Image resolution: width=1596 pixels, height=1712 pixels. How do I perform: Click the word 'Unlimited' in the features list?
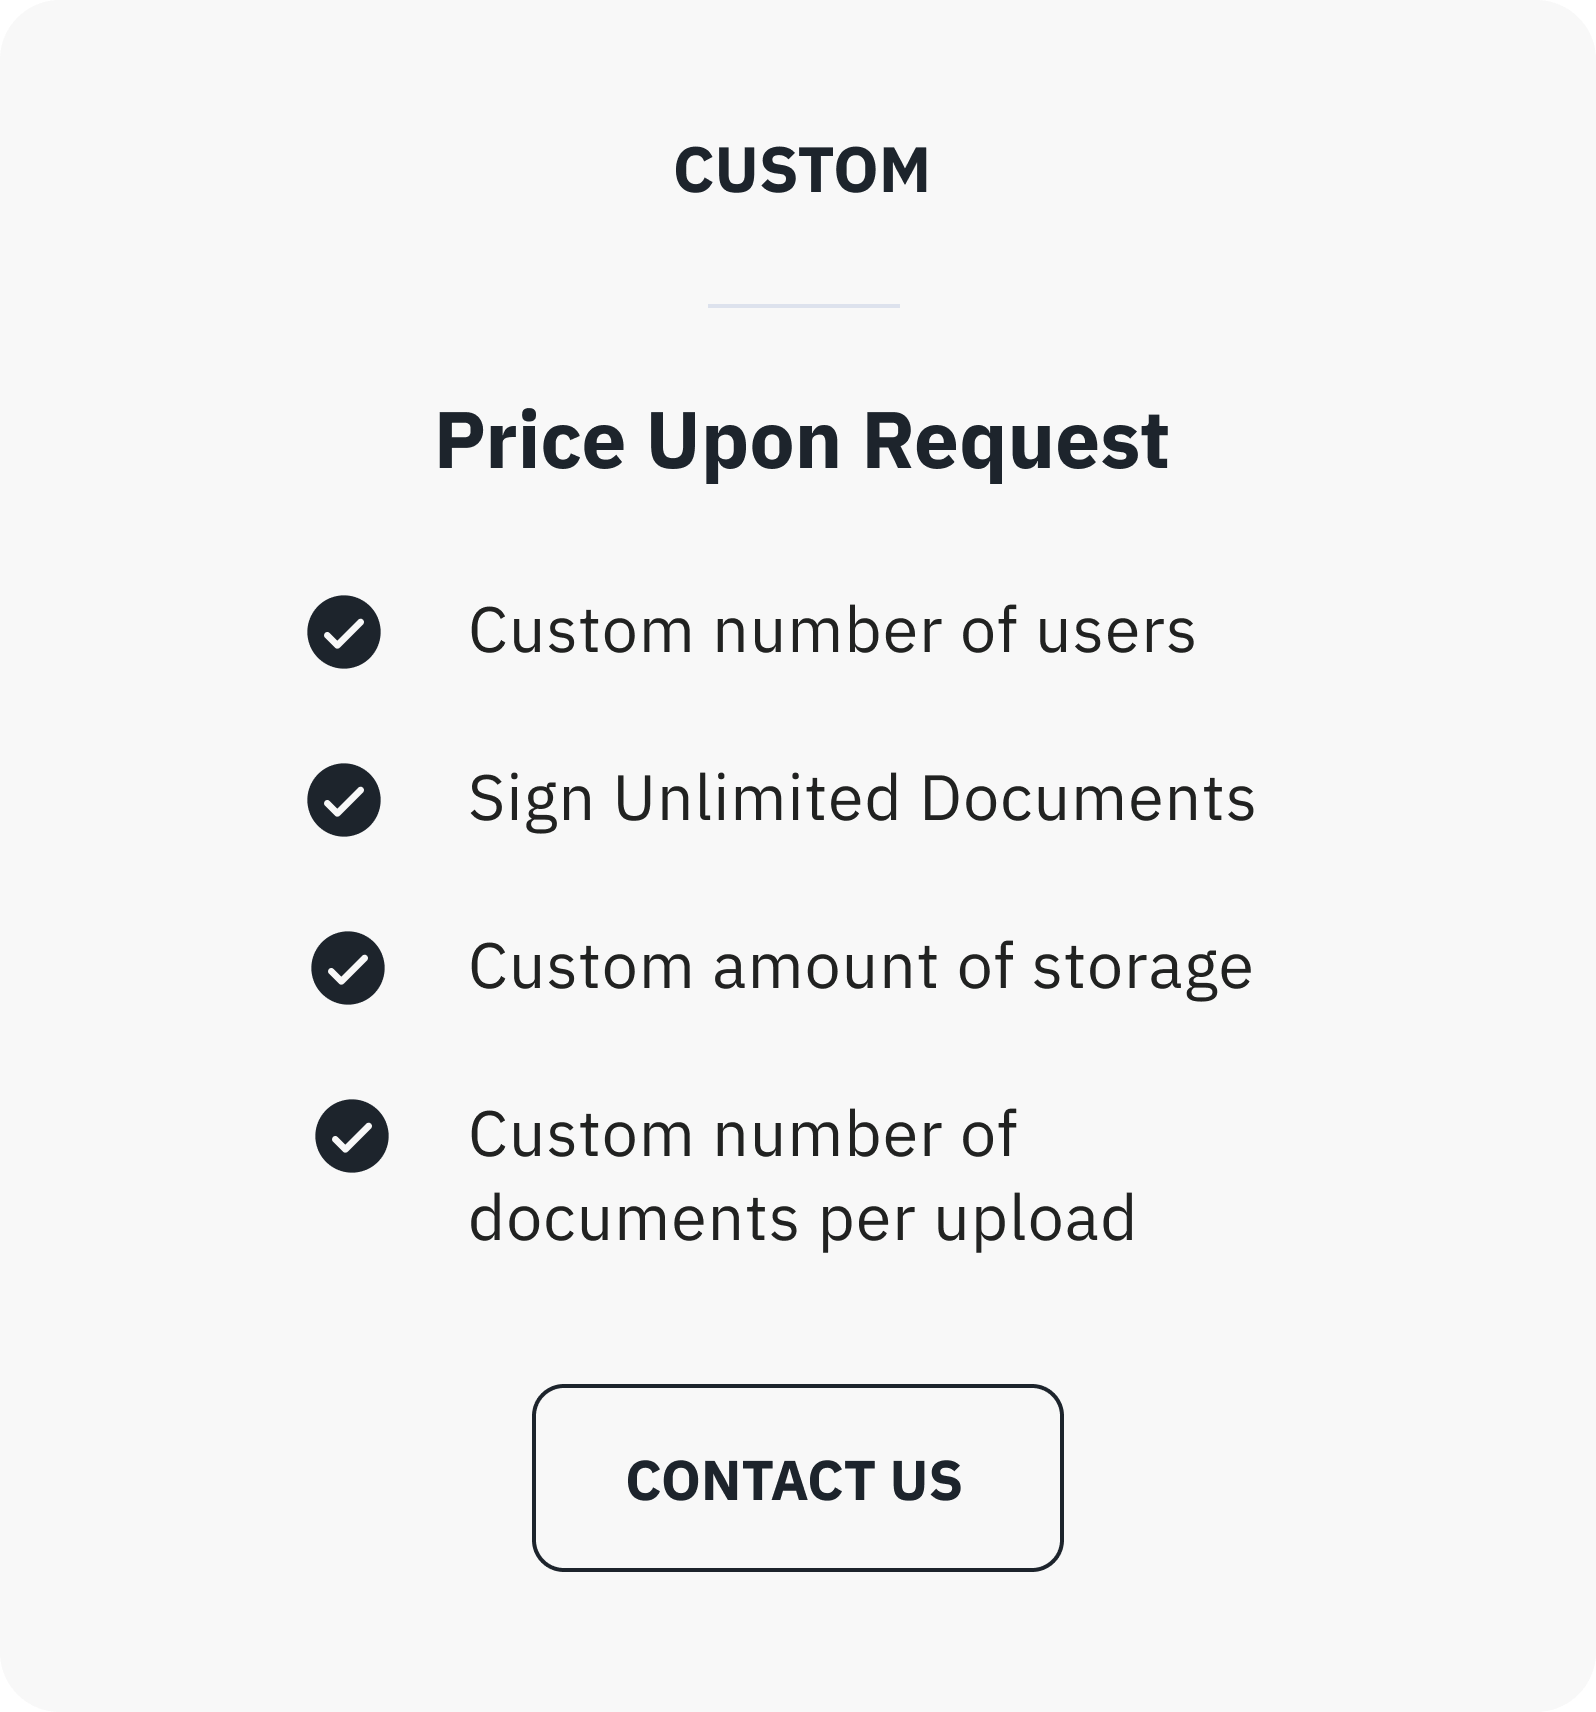(x=757, y=799)
